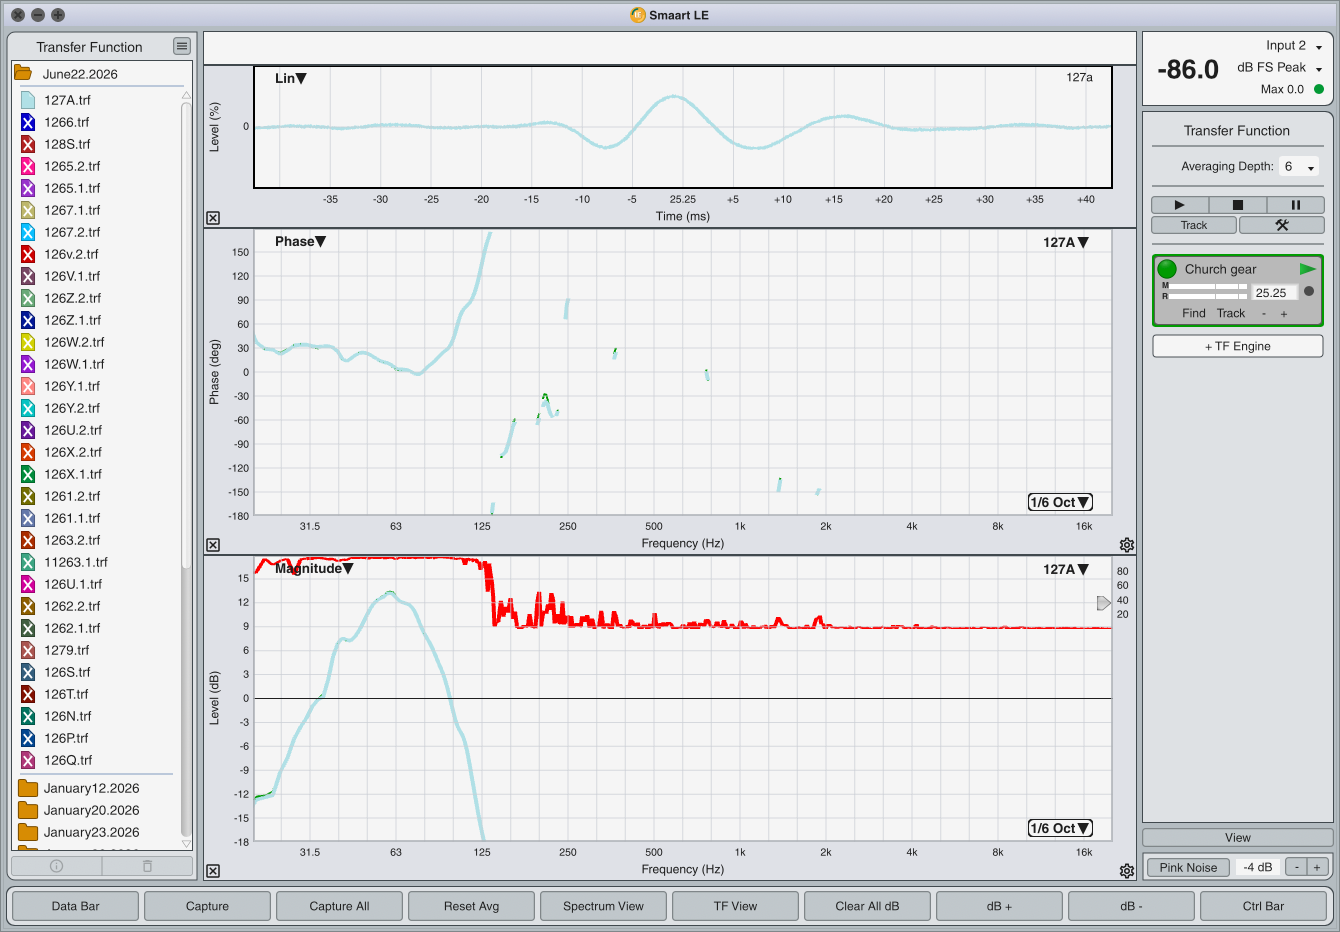Close the impulse response plot pane
Viewport: 1340px width, 932px height.
[x=213, y=218]
